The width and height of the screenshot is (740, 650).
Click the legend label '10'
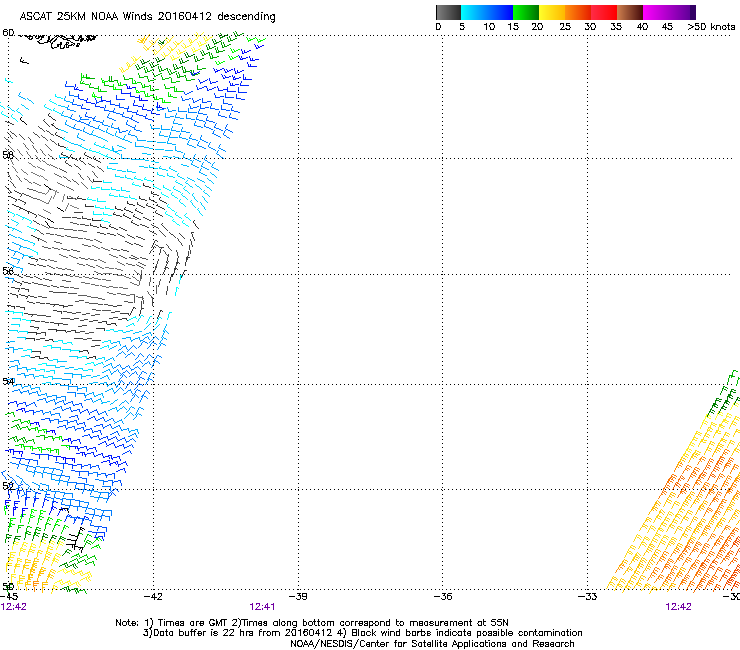489,27
